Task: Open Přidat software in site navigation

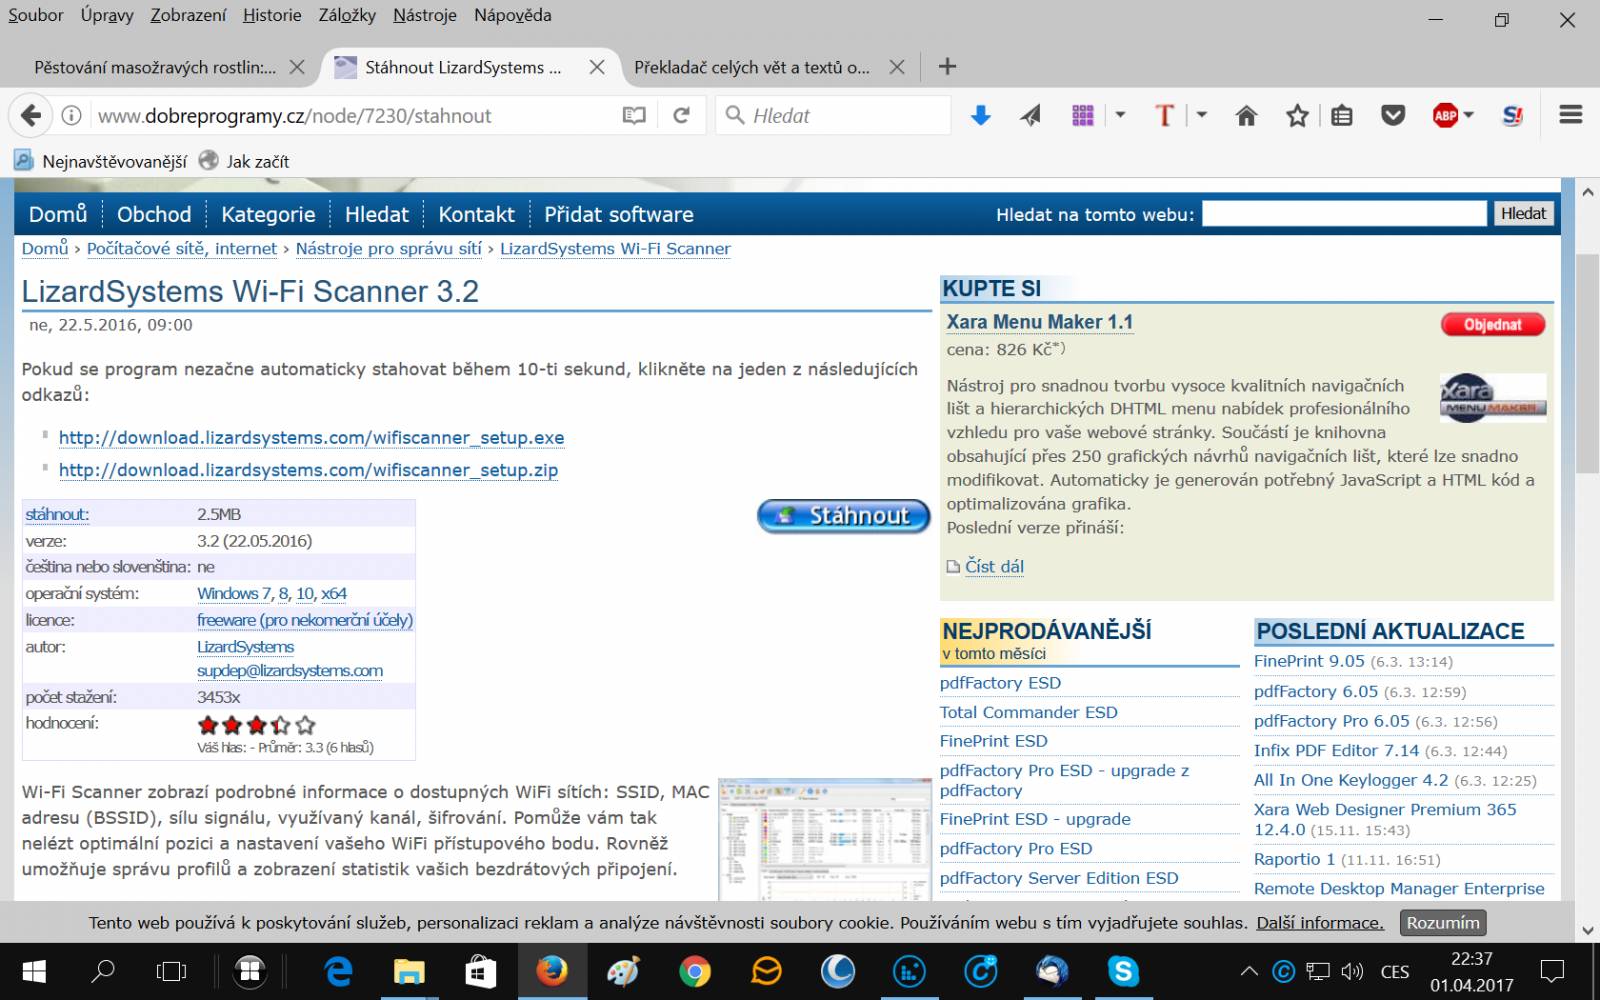Action: click(619, 214)
